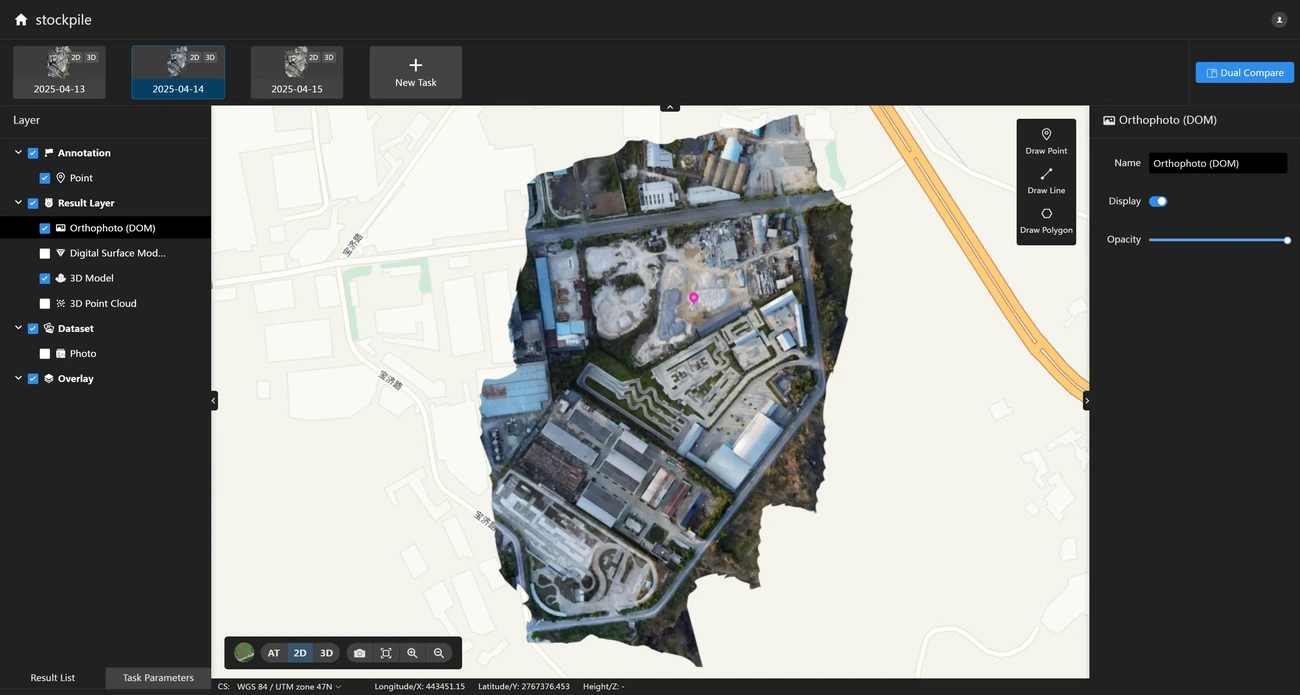
Task: Create a New Task
Action: tap(415, 72)
